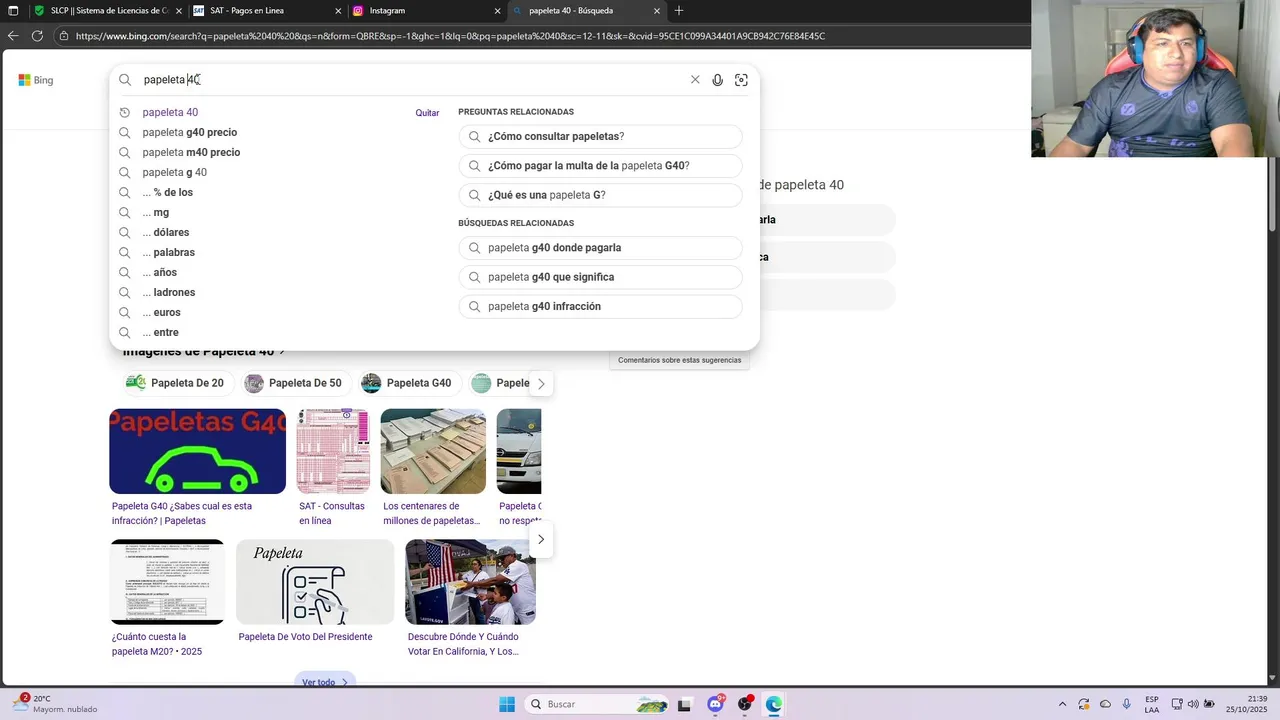Pick the '... palabras' suggestion

tap(168, 252)
